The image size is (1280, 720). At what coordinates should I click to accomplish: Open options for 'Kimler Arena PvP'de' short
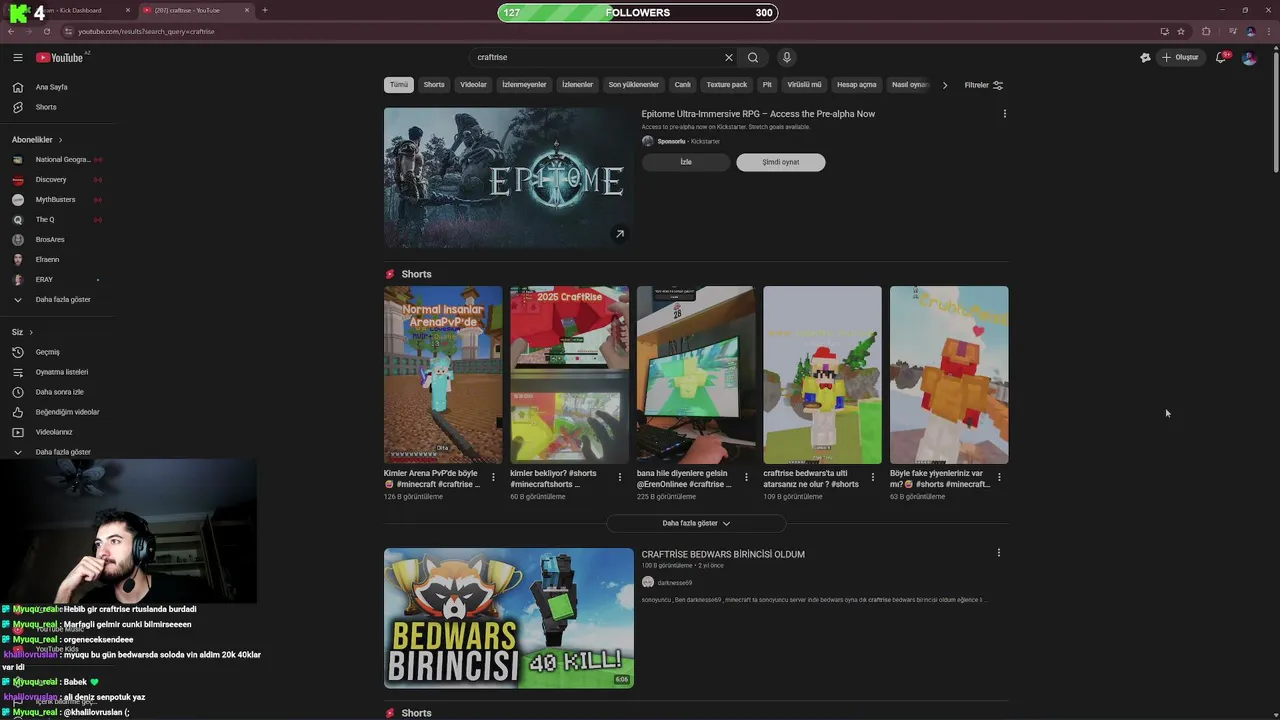[493, 477]
